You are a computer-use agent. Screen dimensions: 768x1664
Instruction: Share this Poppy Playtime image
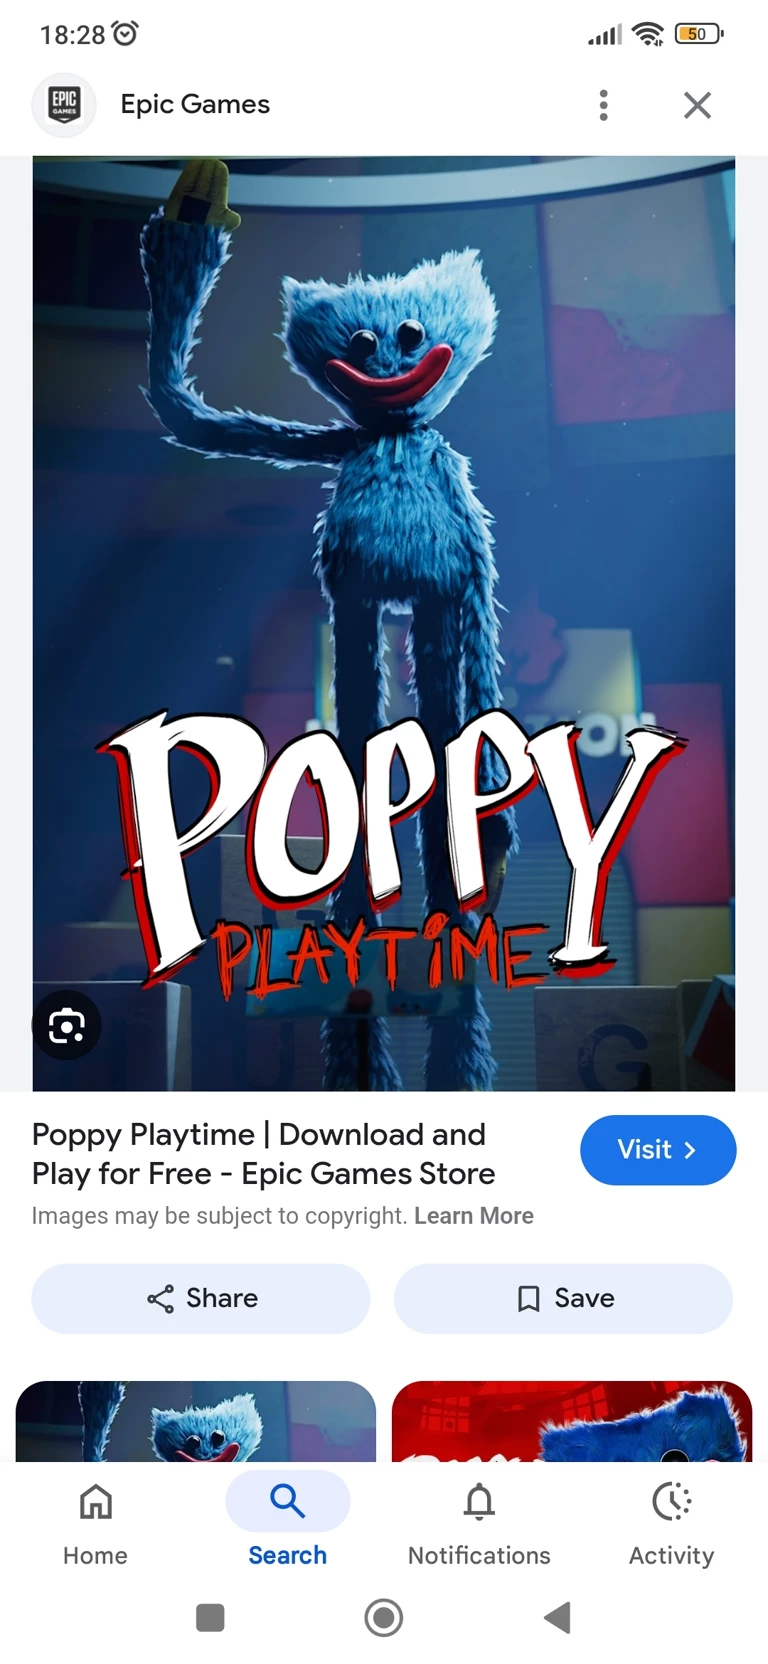201,1298
